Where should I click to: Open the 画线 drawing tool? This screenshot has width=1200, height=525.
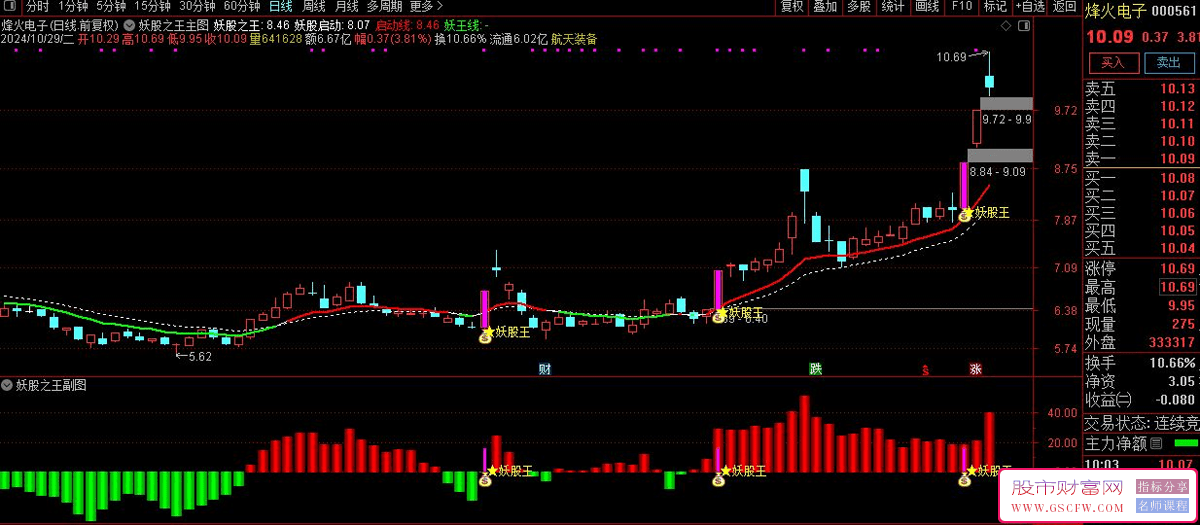click(927, 6)
